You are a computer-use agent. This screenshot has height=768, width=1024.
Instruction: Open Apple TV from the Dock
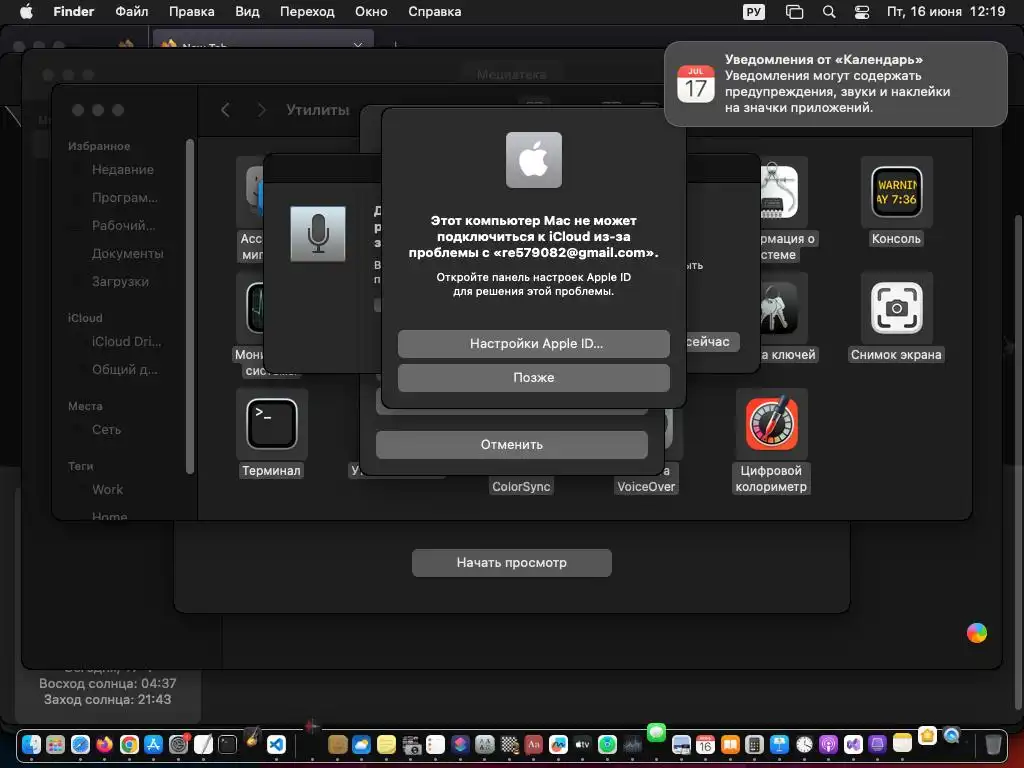(583, 744)
